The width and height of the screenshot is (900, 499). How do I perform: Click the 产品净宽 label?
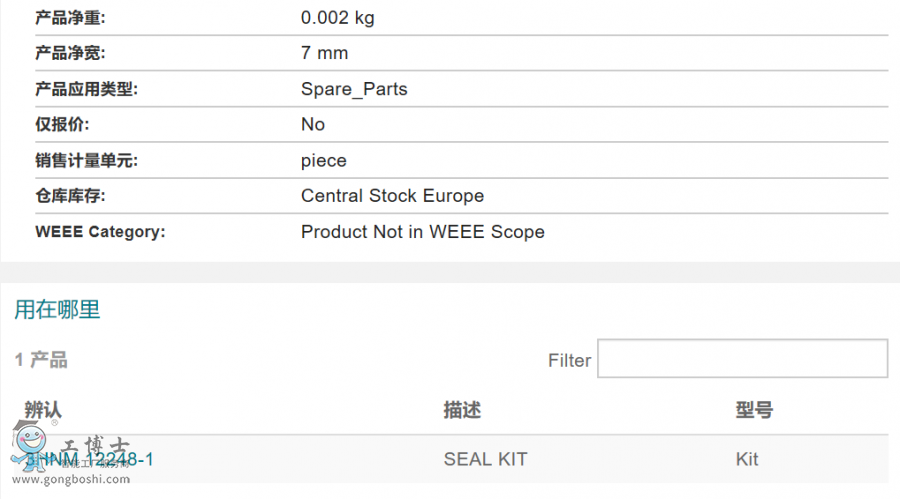coord(70,53)
